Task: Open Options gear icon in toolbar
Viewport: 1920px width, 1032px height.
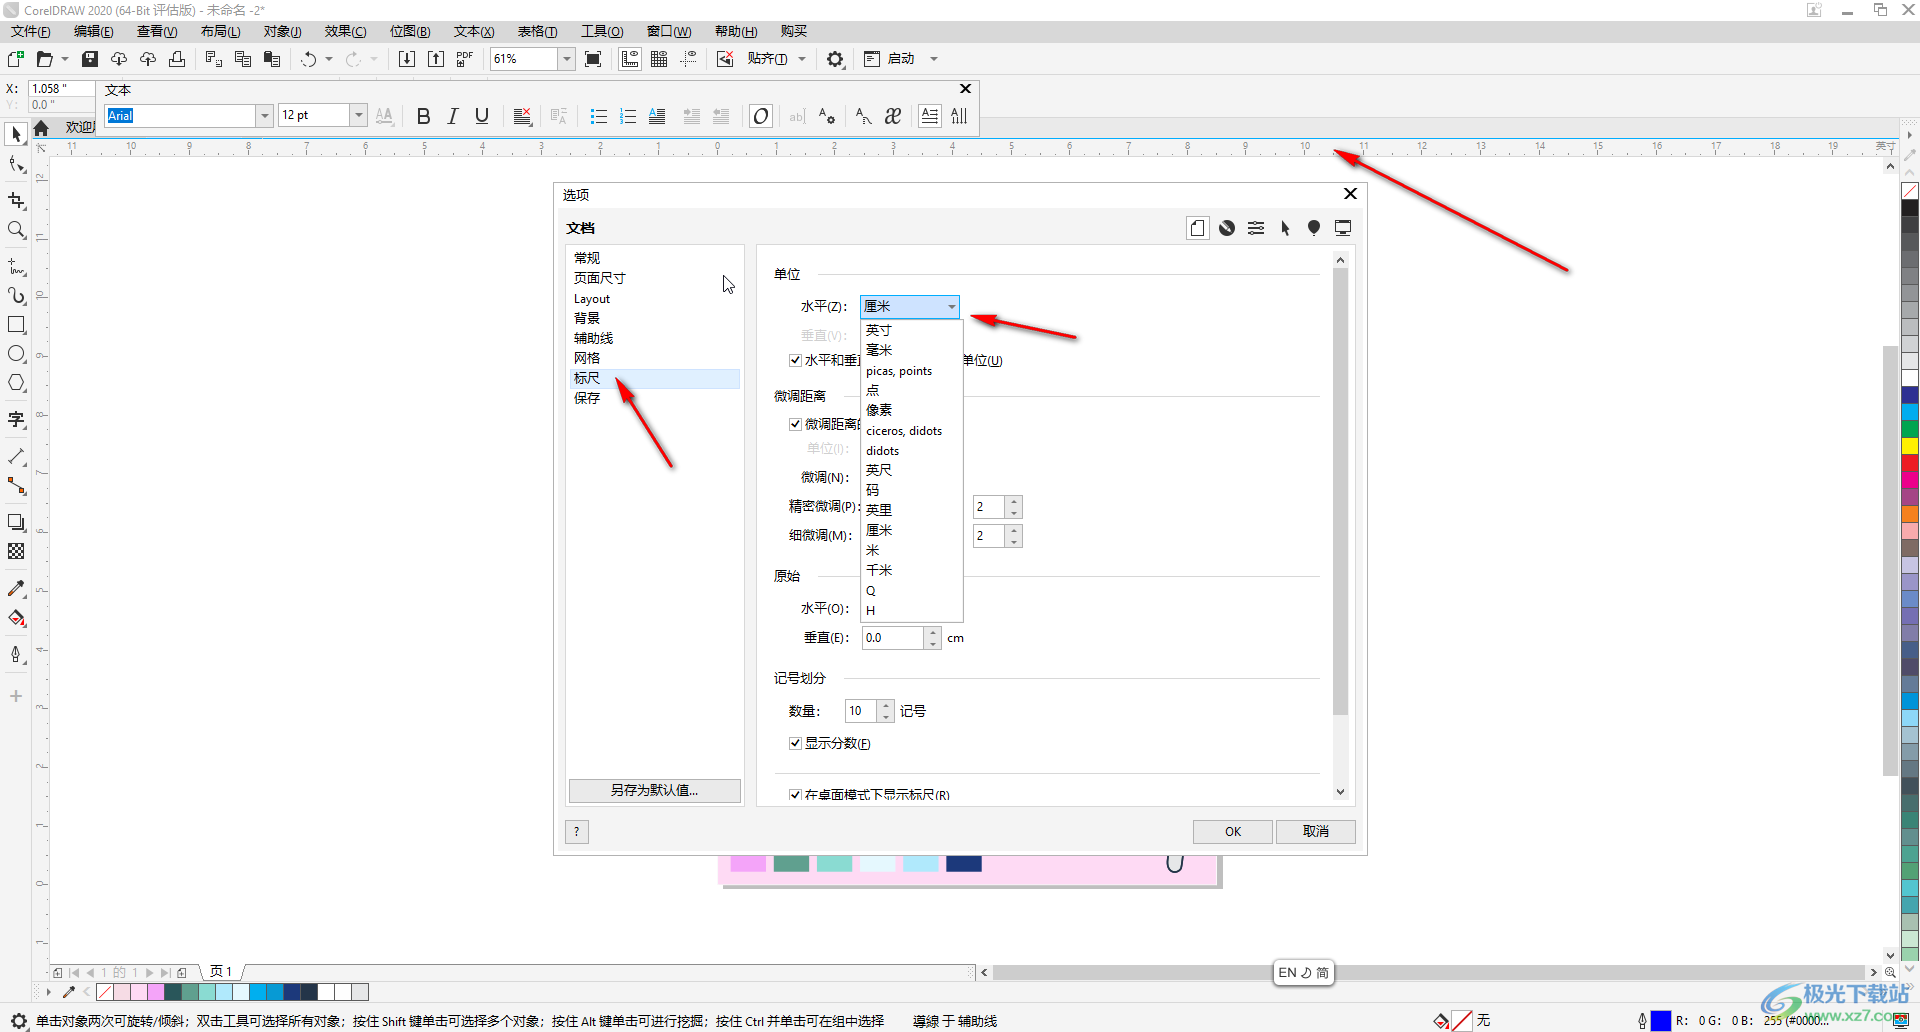Action: 835,59
